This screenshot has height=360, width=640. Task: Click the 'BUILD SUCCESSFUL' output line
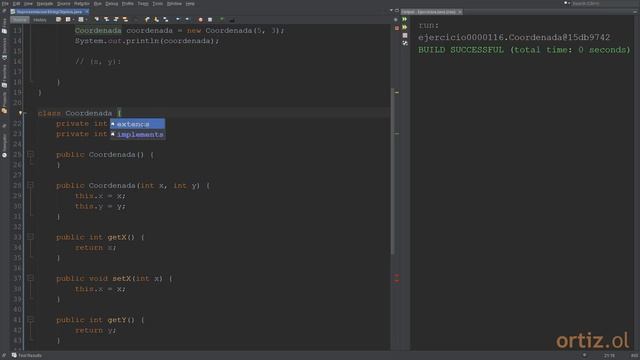click(x=524, y=50)
